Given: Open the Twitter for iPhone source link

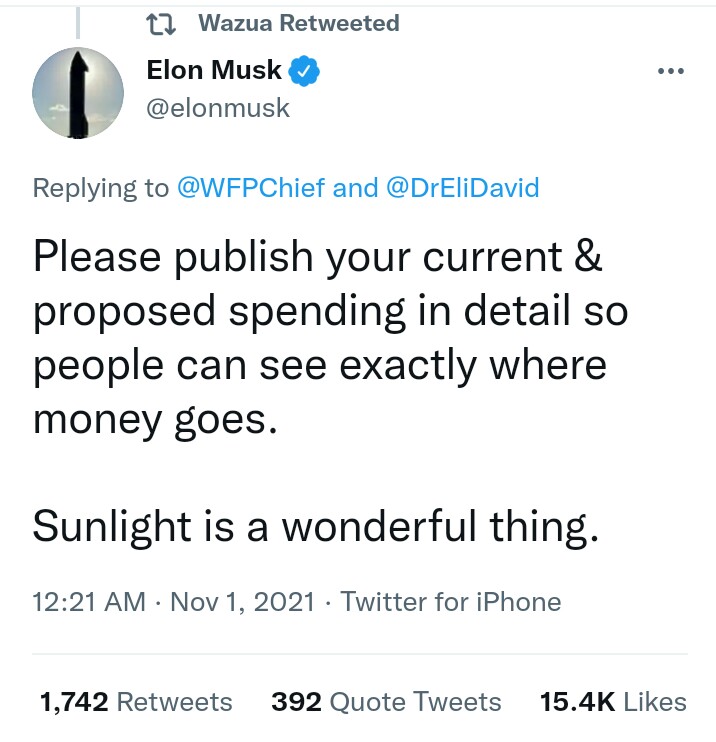Looking at the screenshot, I should tap(451, 602).
